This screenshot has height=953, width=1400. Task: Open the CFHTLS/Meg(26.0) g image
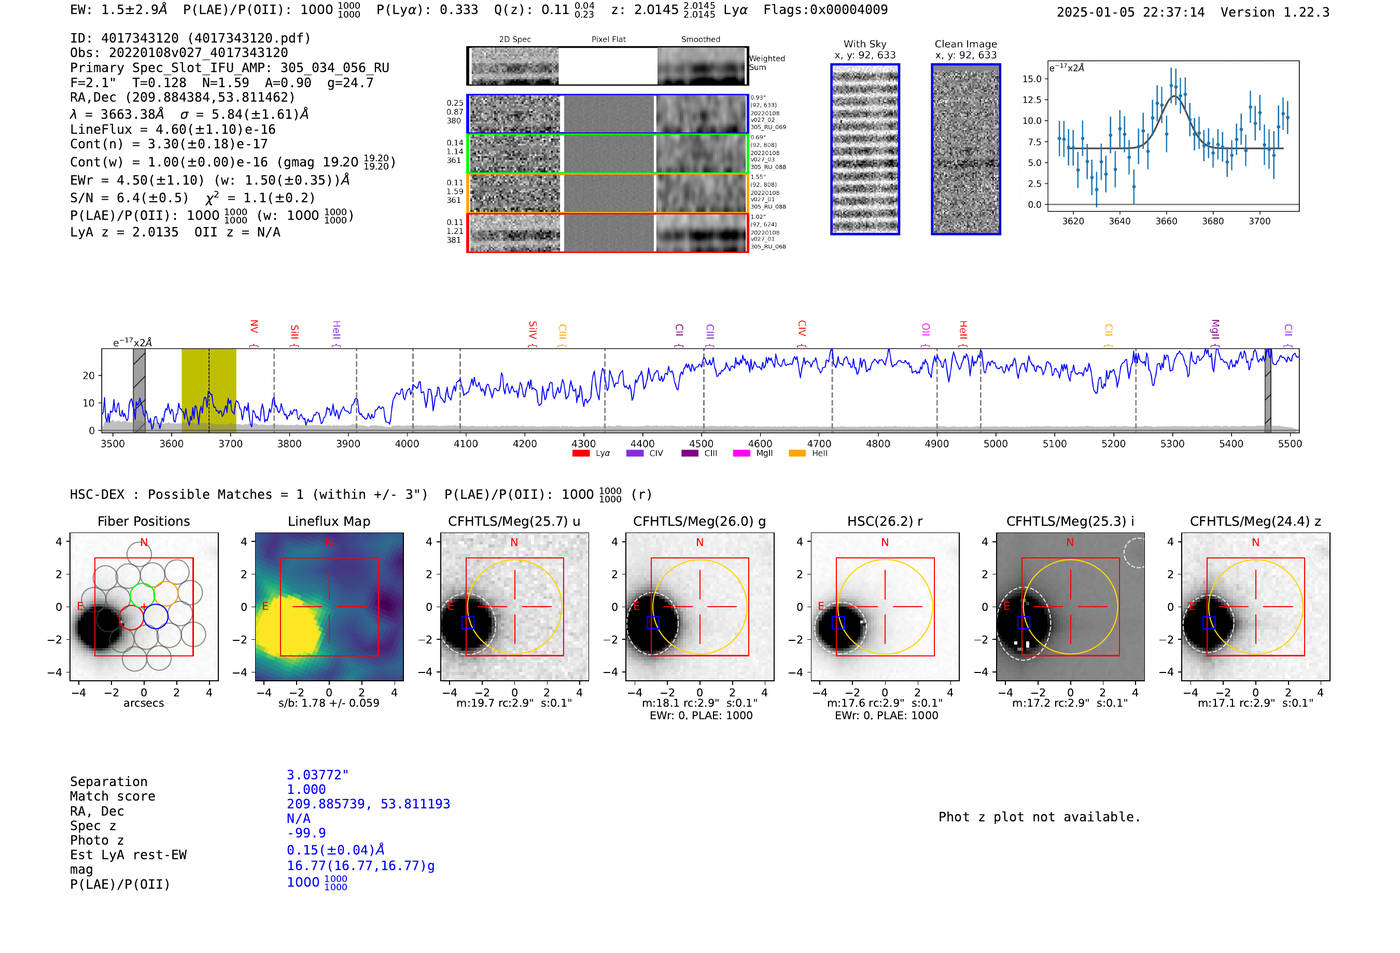[700, 607]
